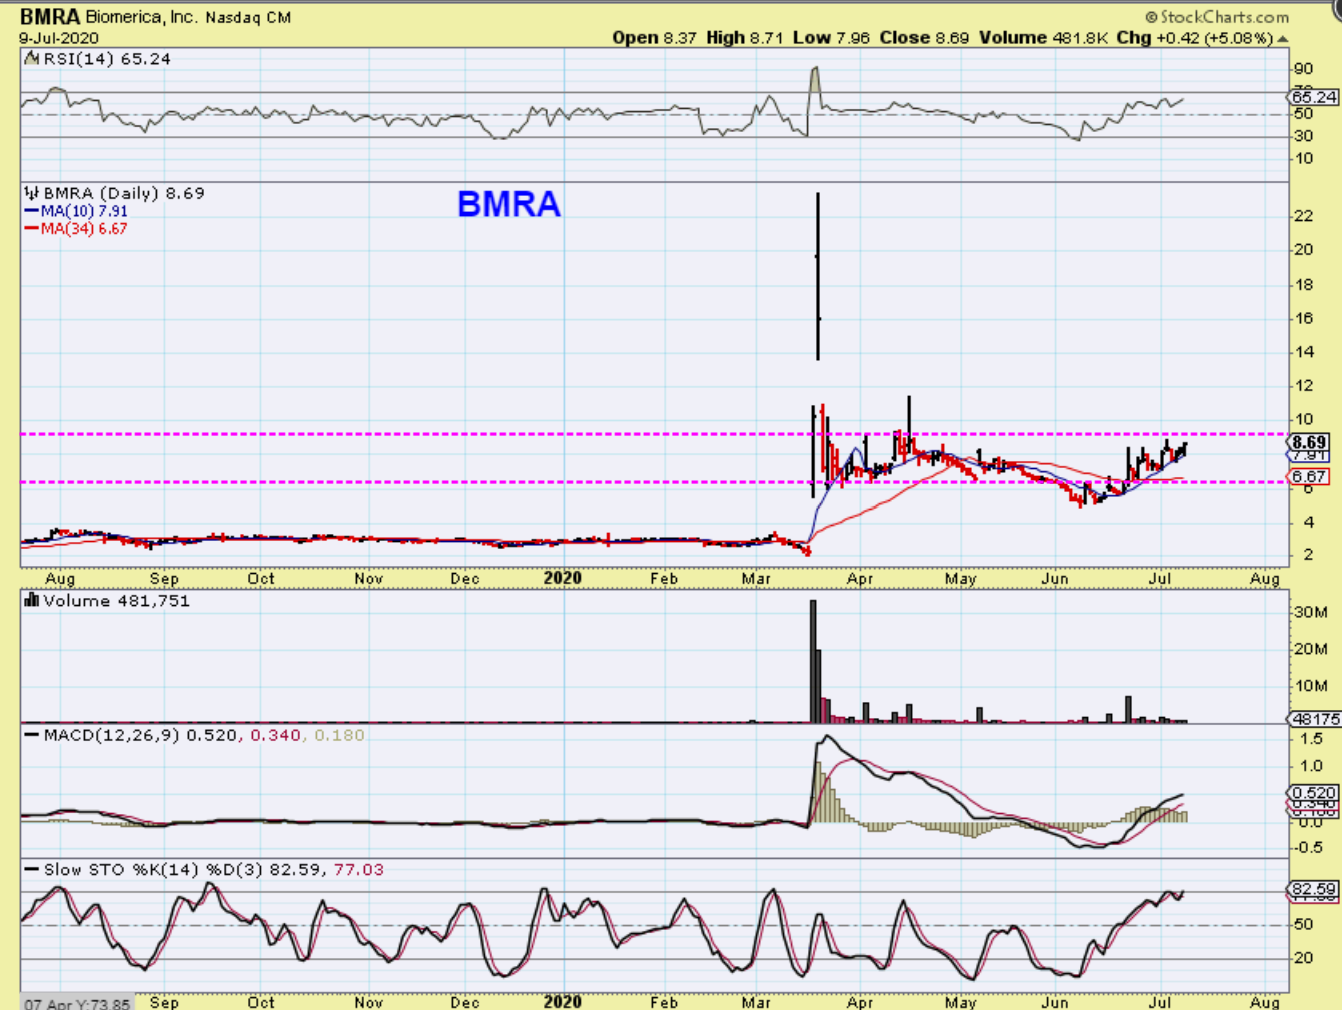The height and width of the screenshot is (1010, 1342).
Task: Click the Biomerica, Inc. company name
Action: [142, 17]
